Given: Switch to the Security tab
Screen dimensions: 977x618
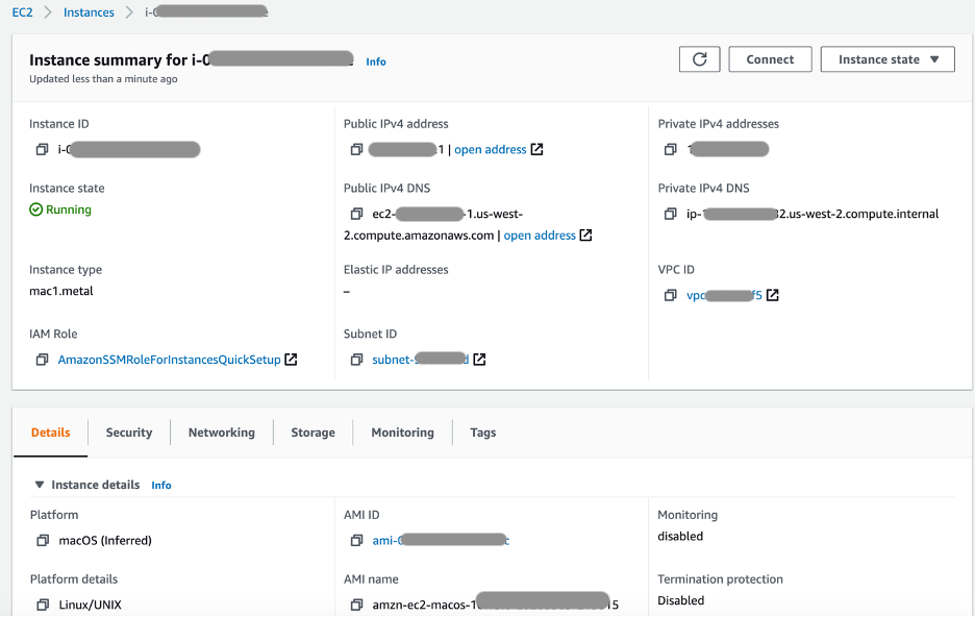Looking at the screenshot, I should 129,432.
